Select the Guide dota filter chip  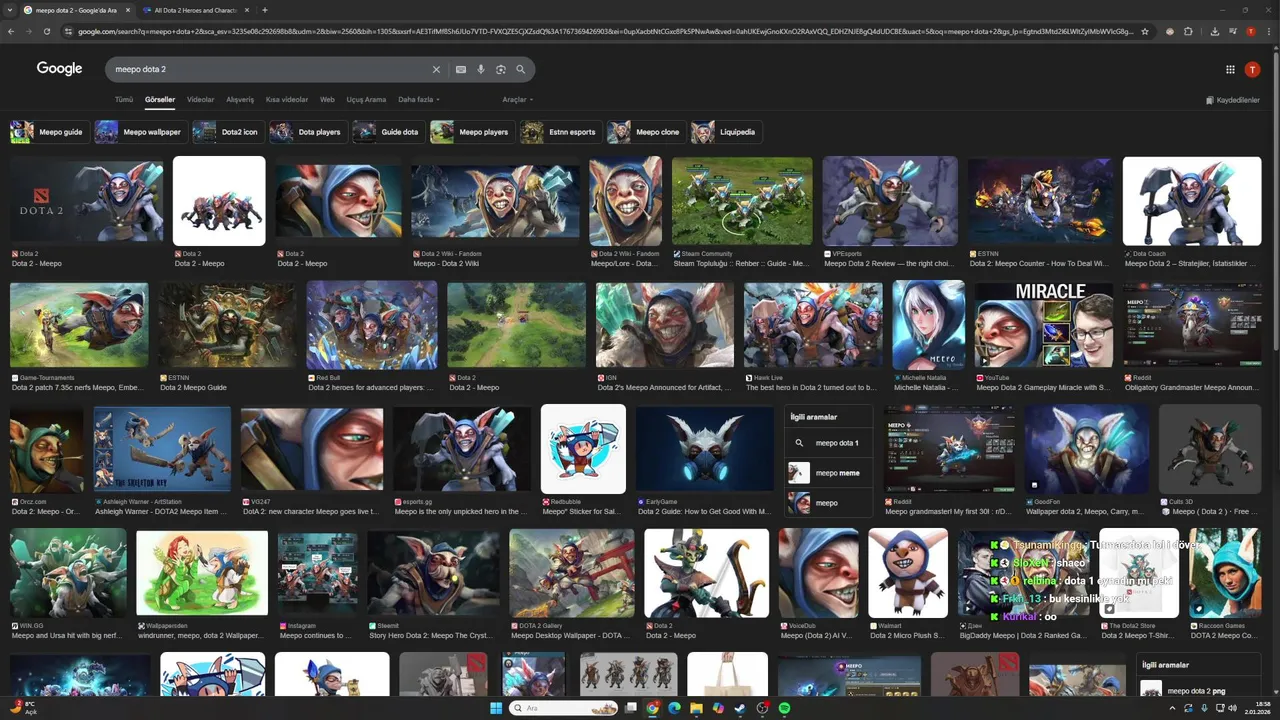tap(389, 132)
